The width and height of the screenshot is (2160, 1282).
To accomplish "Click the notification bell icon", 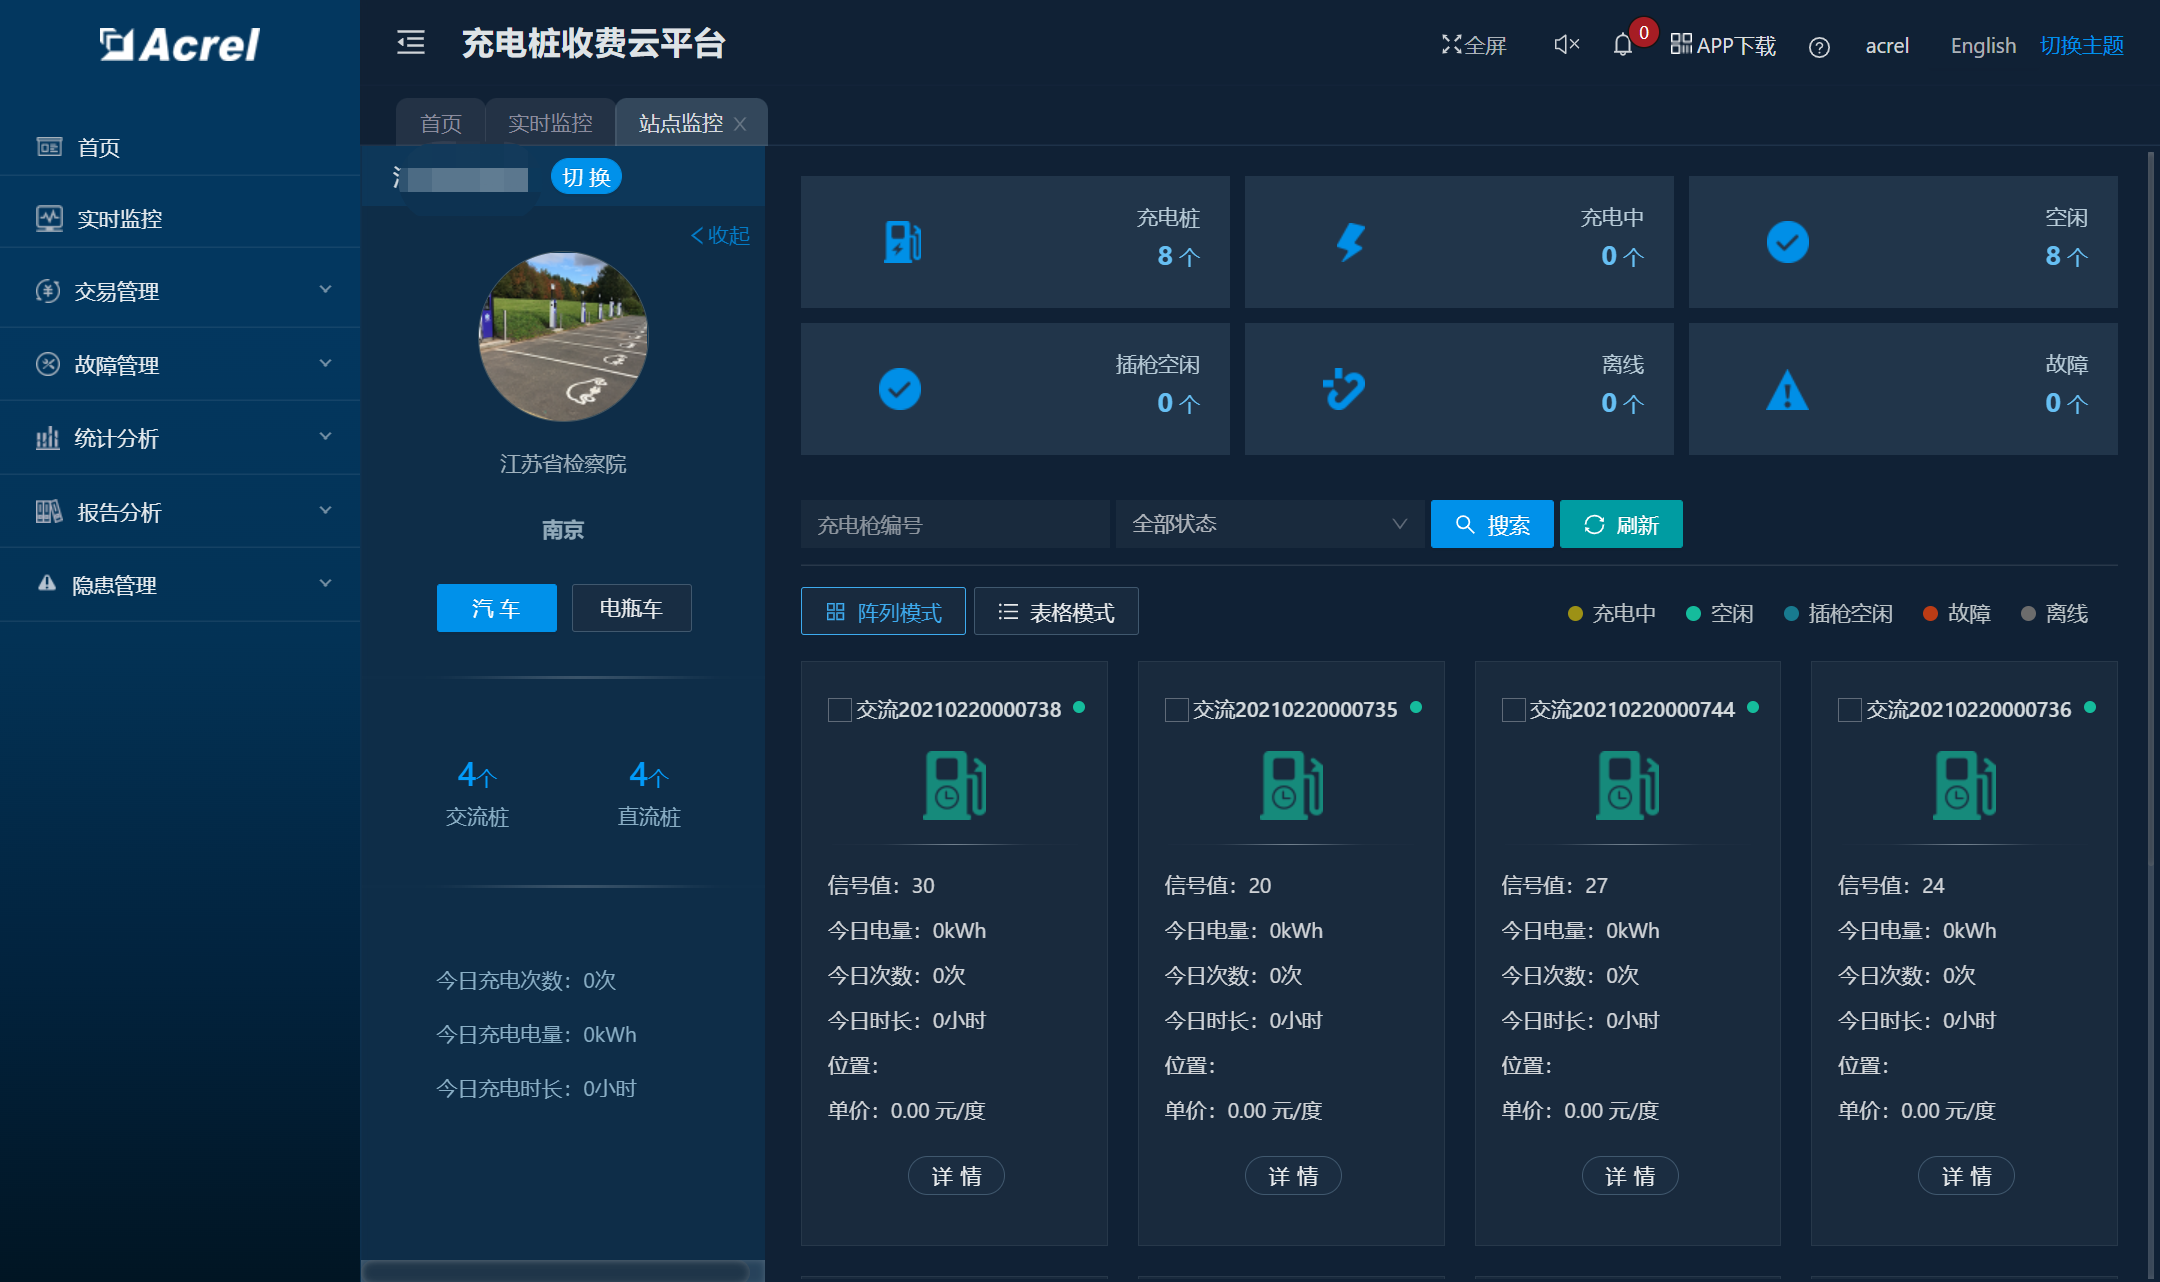I will [x=1622, y=45].
